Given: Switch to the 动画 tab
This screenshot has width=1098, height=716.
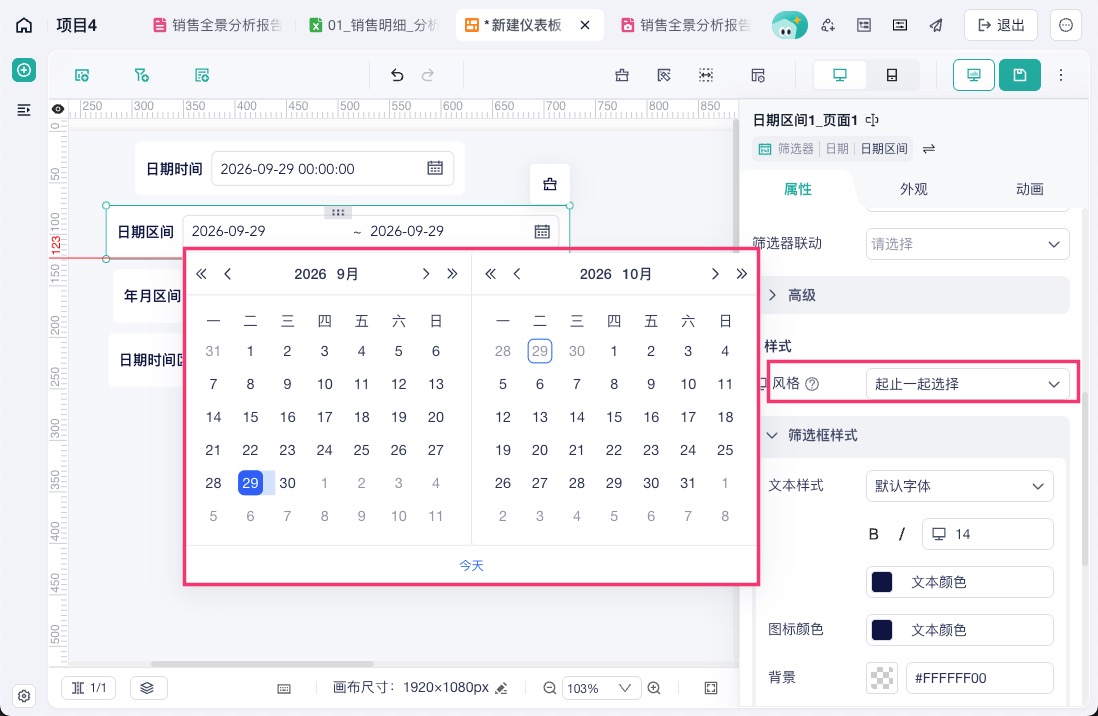Looking at the screenshot, I should (x=1029, y=189).
